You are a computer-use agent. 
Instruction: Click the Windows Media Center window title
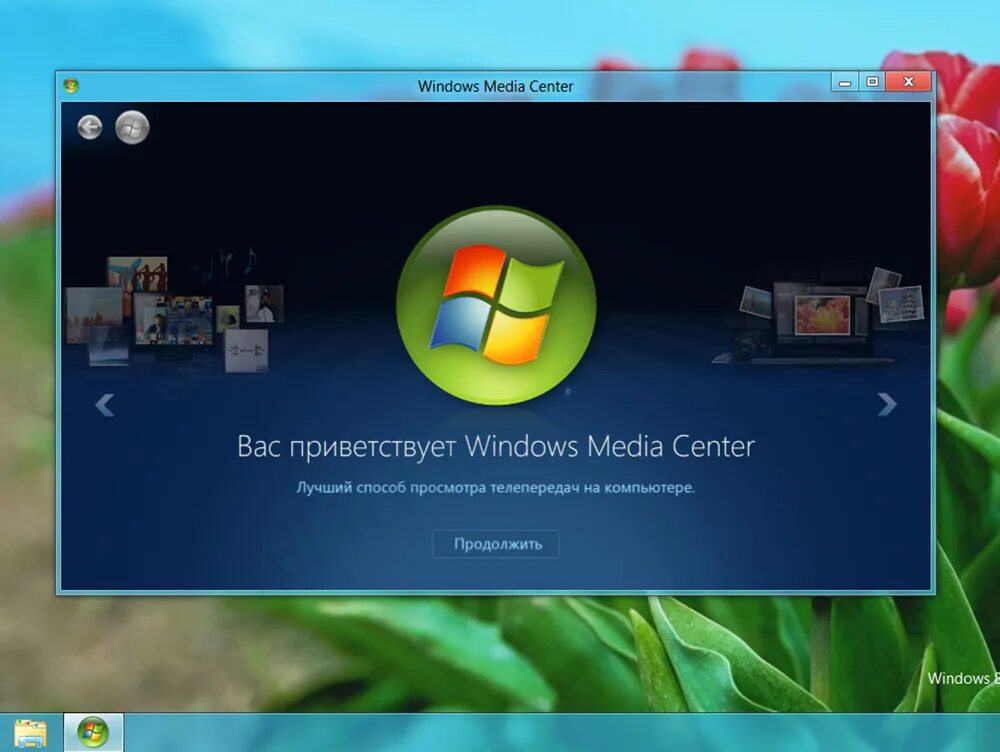tap(496, 86)
